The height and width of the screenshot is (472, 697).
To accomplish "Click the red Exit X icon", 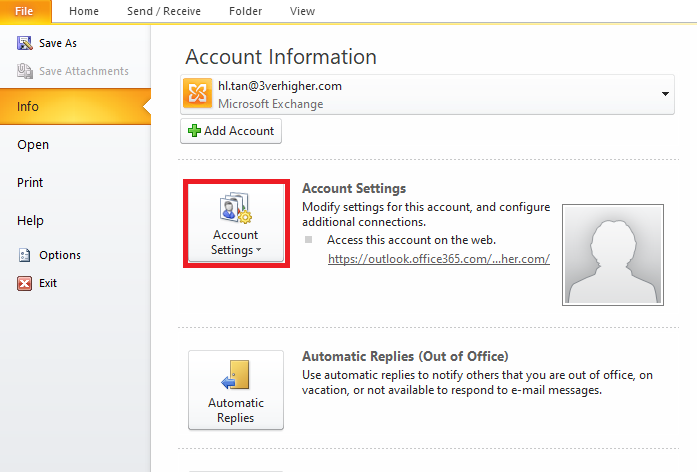I will [x=24, y=283].
